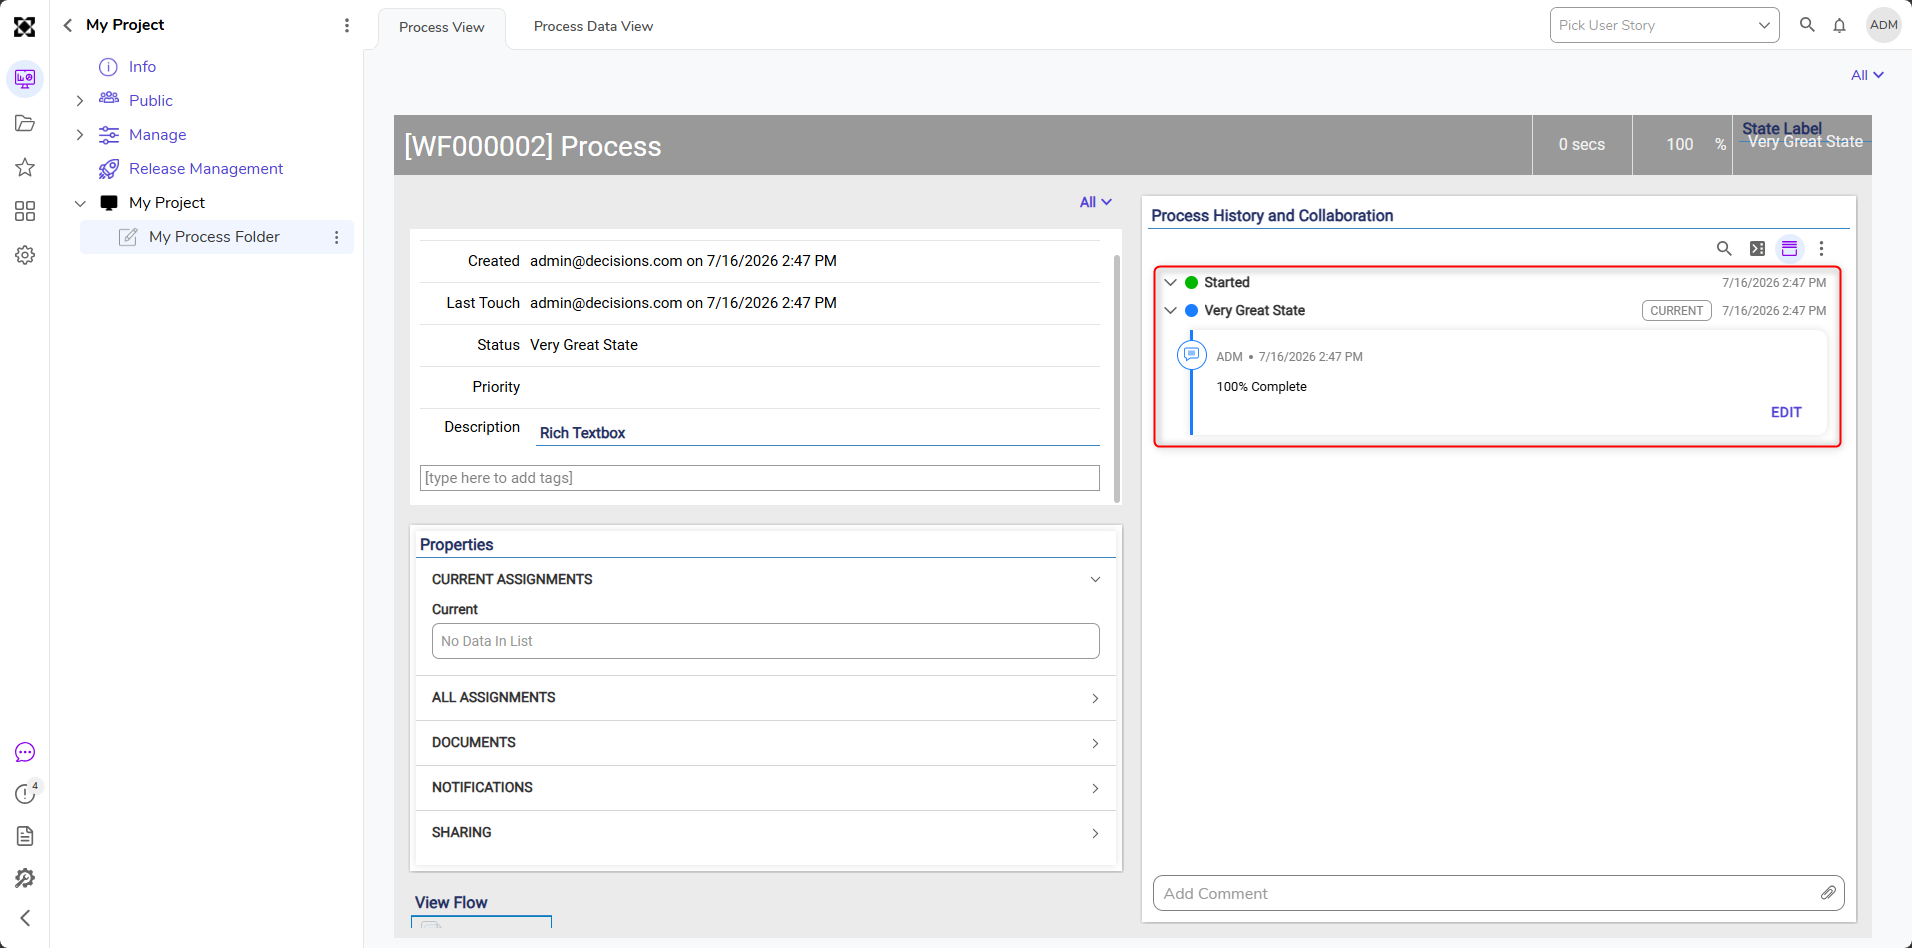Click the "100" percent header value
This screenshot has height=948, width=1912.
pyautogui.click(x=1680, y=145)
